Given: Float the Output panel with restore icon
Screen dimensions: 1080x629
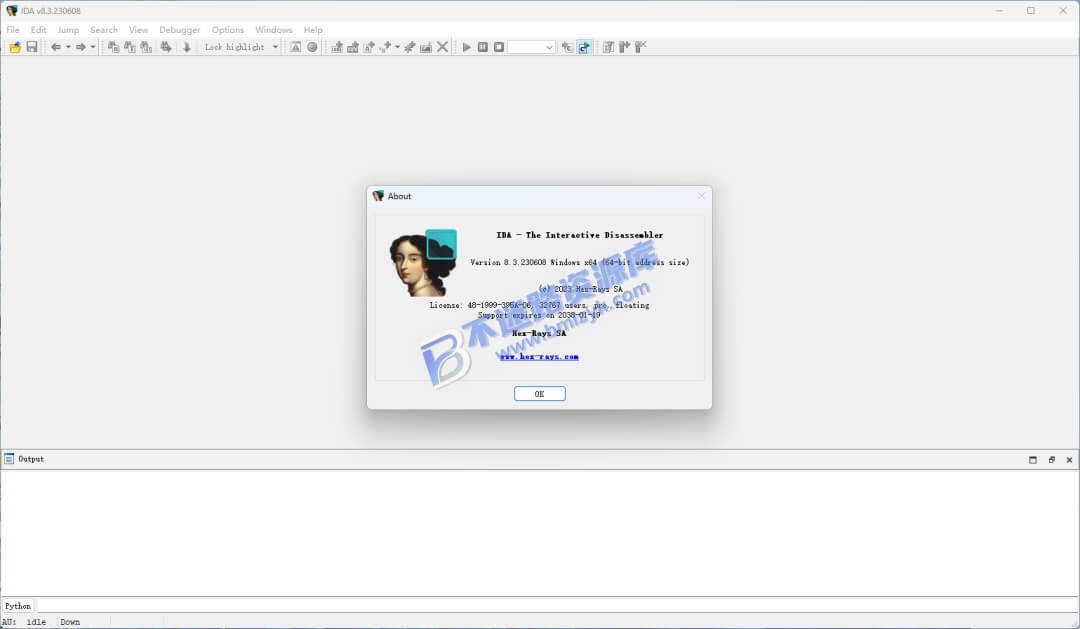Looking at the screenshot, I should [1051, 460].
